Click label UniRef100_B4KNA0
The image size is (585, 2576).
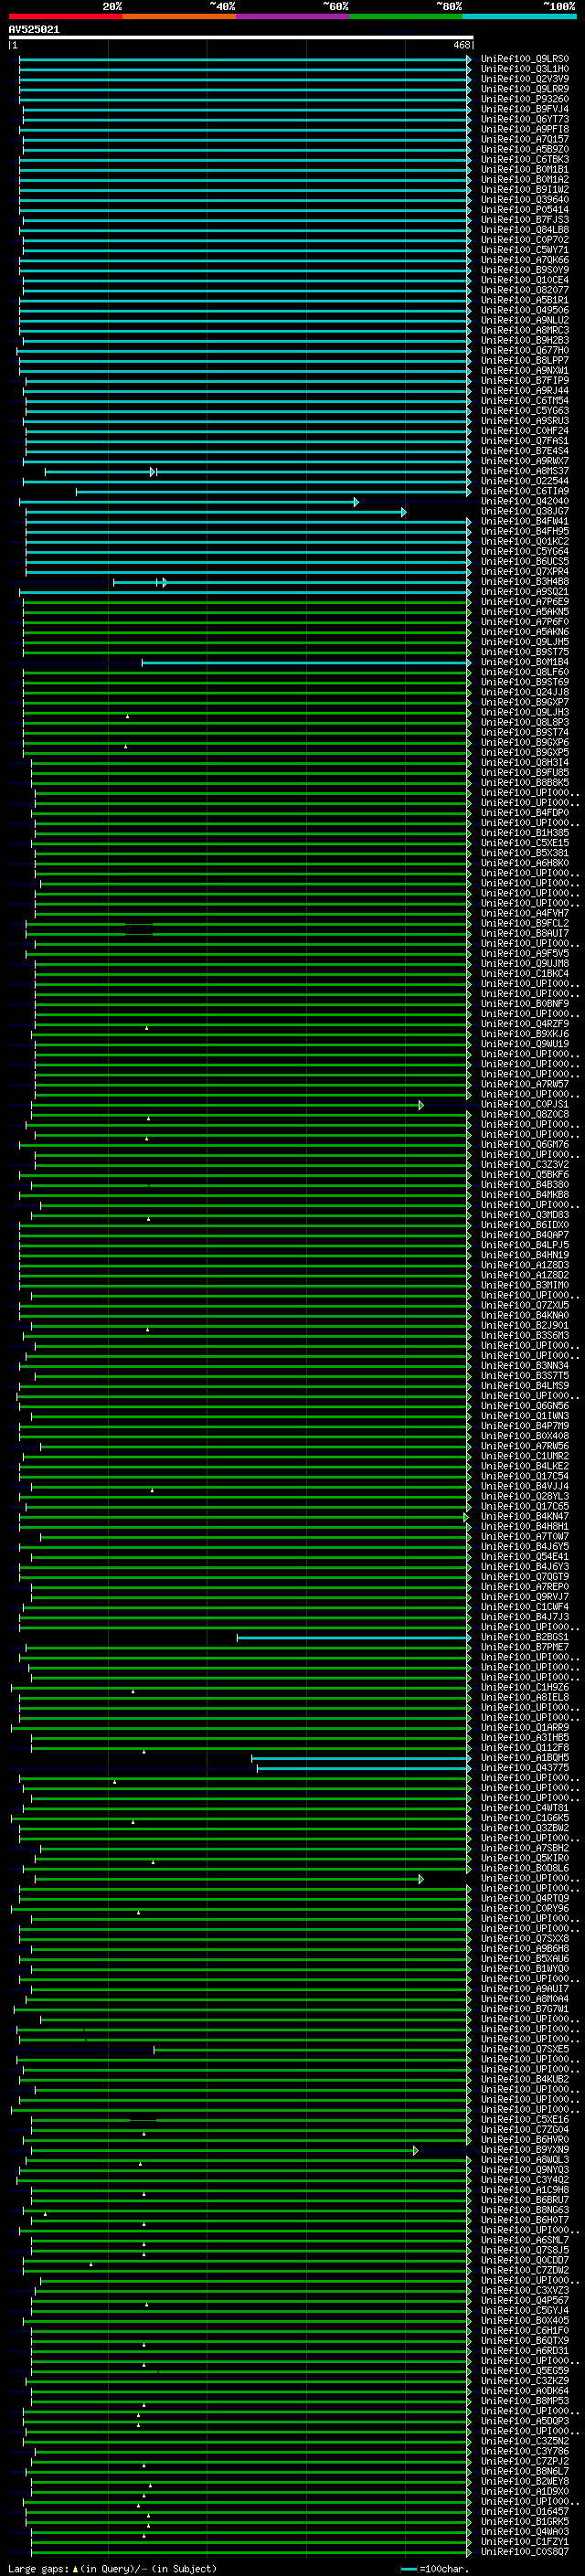click(x=525, y=1316)
